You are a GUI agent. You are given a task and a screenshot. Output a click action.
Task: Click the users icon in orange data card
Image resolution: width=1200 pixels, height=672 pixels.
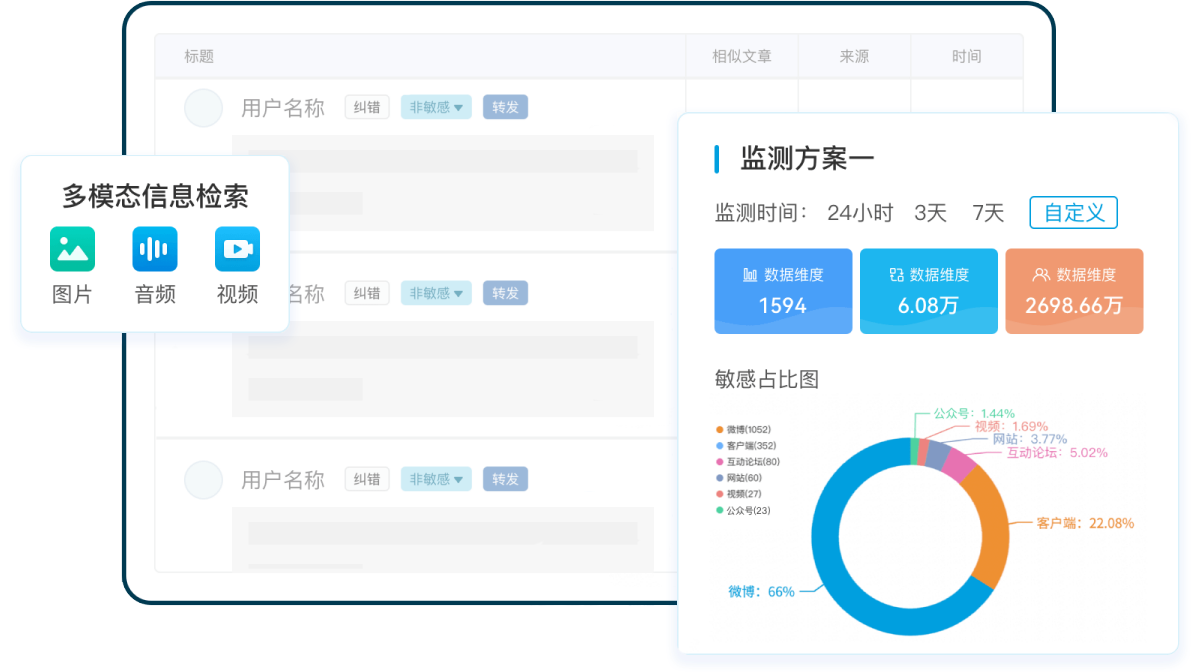1041,275
